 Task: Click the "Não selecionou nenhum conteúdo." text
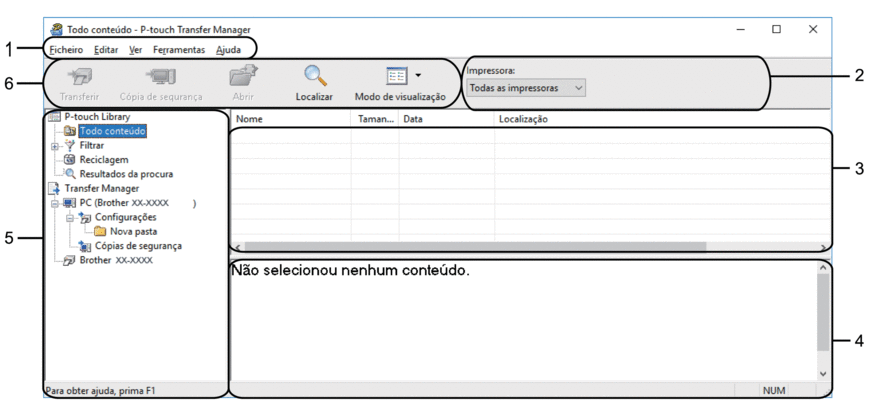351,270
